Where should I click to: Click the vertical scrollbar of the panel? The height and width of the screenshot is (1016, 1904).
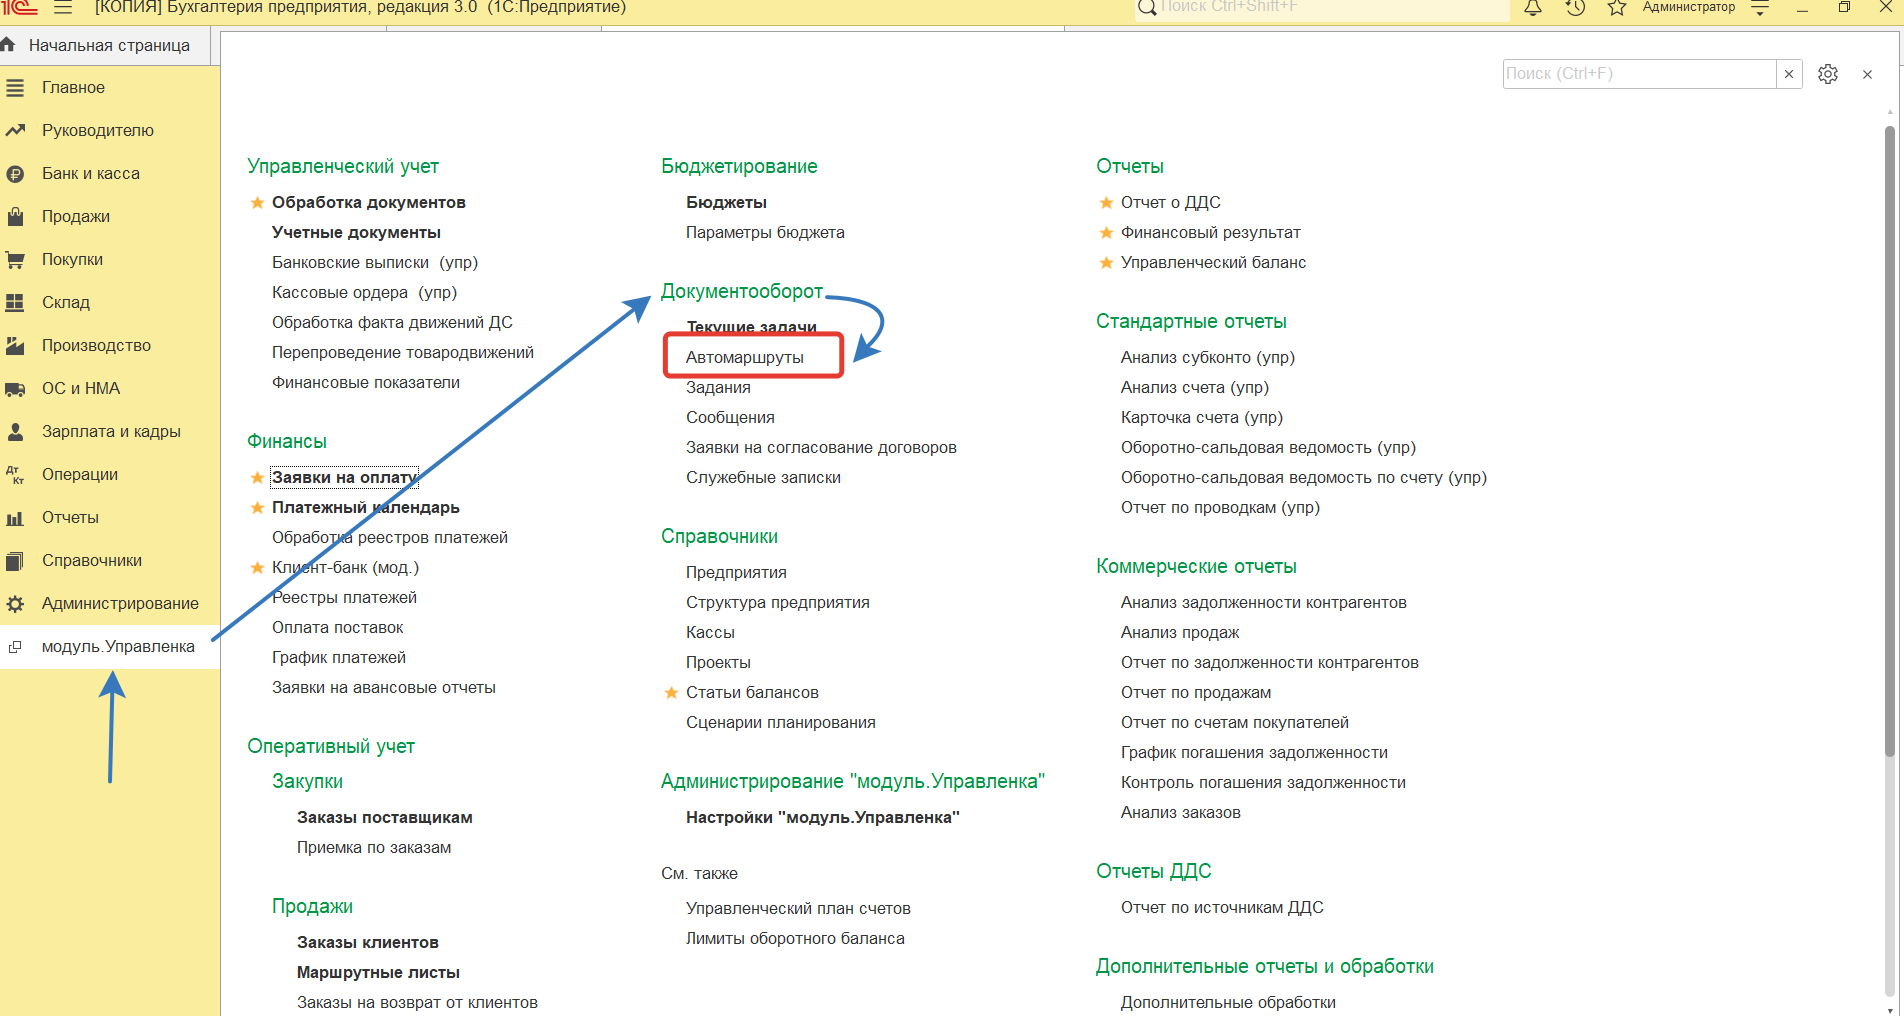click(x=1889, y=440)
